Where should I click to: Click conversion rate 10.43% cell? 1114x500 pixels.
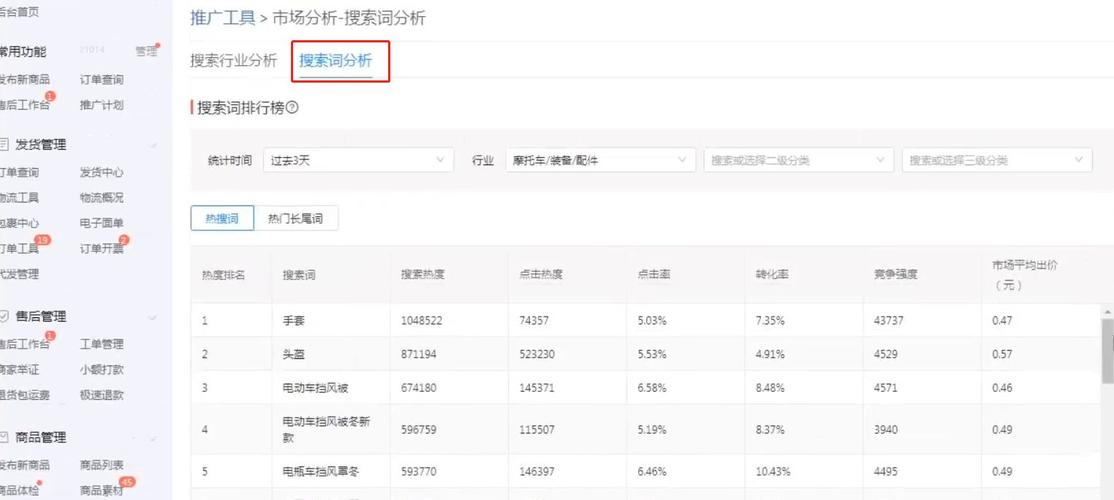(x=773, y=472)
